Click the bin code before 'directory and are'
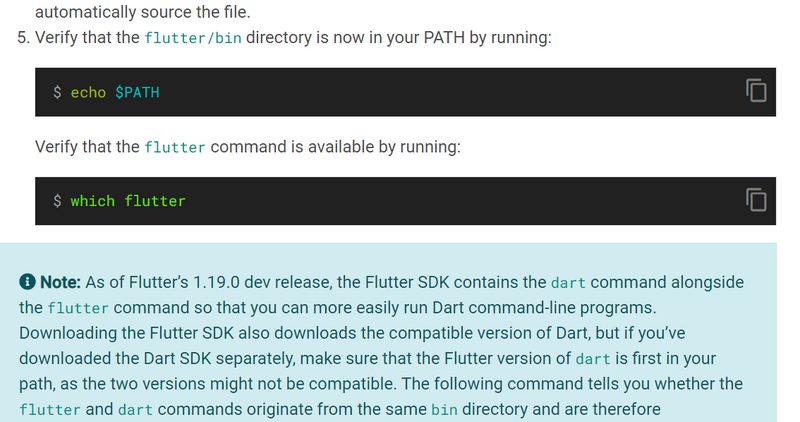The width and height of the screenshot is (800, 422). click(444, 410)
